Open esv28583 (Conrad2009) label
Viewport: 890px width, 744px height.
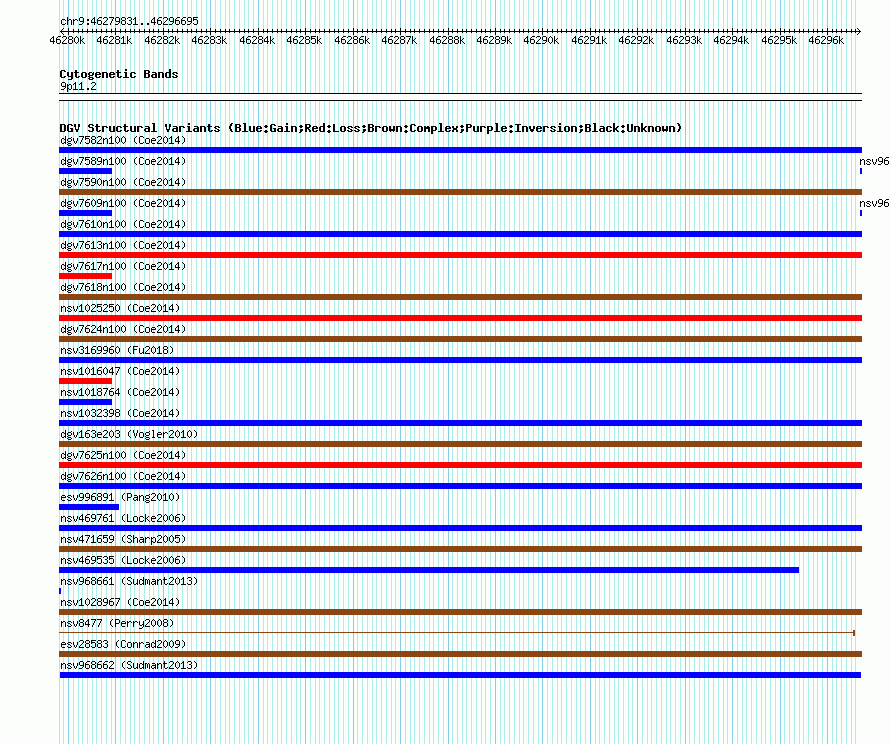[x=123, y=644]
